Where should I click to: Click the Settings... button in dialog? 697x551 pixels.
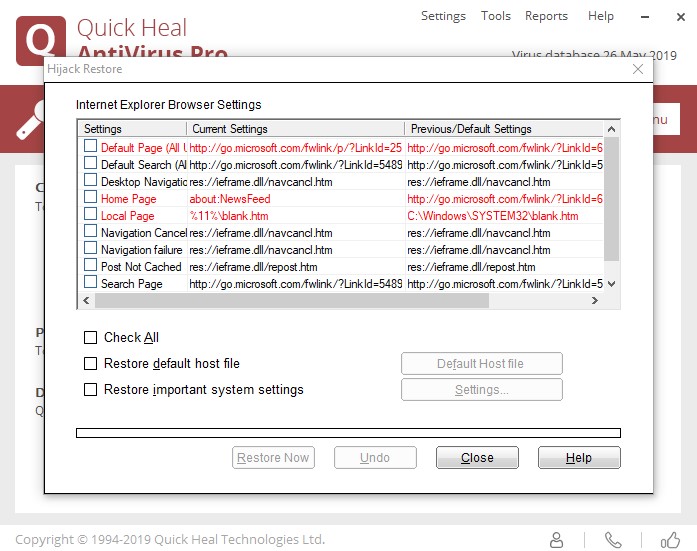coord(481,390)
